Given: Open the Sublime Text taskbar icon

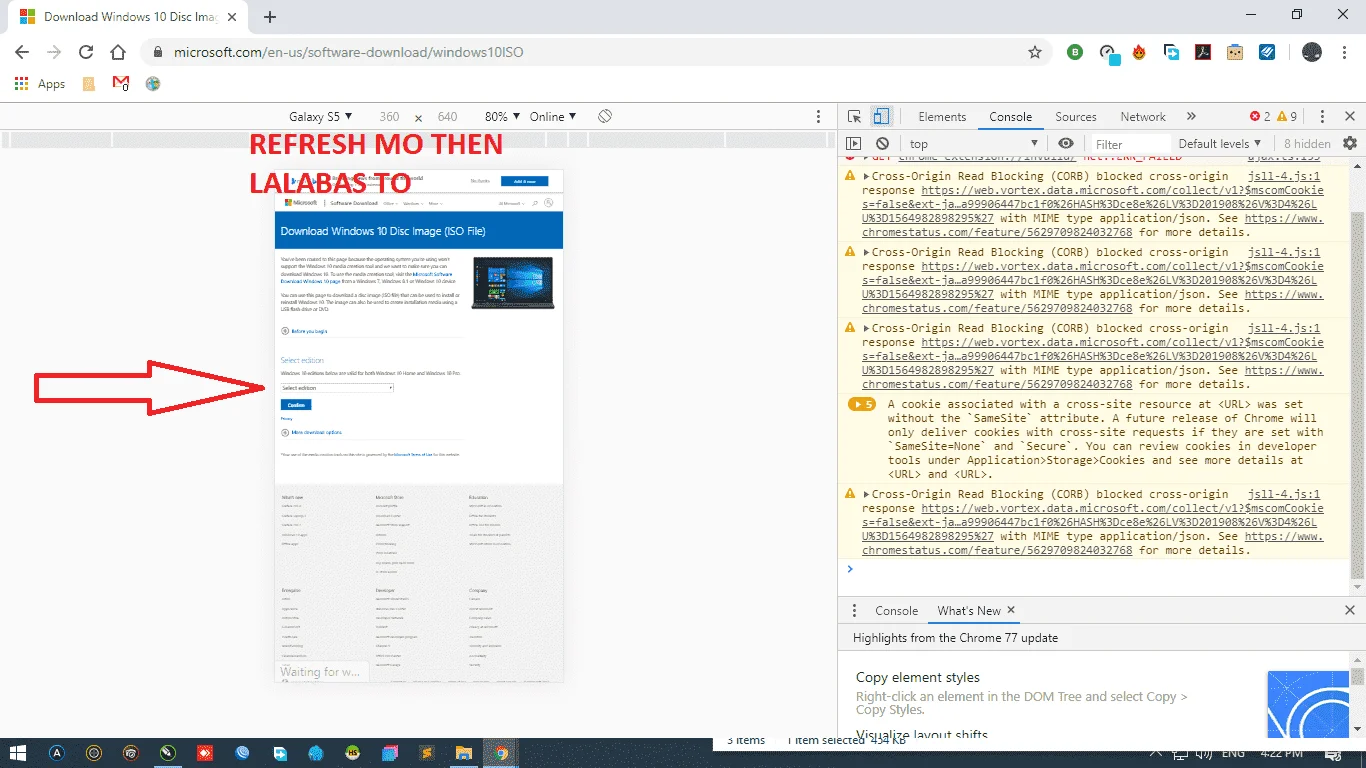Looking at the screenshot, I should point(427,753).
